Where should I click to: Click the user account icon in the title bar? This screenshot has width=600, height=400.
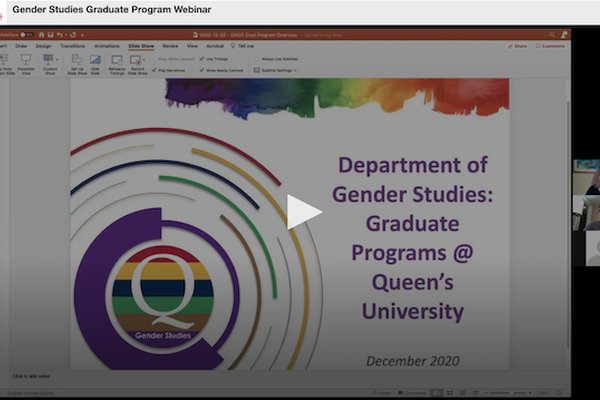click(x=564, y=35)
